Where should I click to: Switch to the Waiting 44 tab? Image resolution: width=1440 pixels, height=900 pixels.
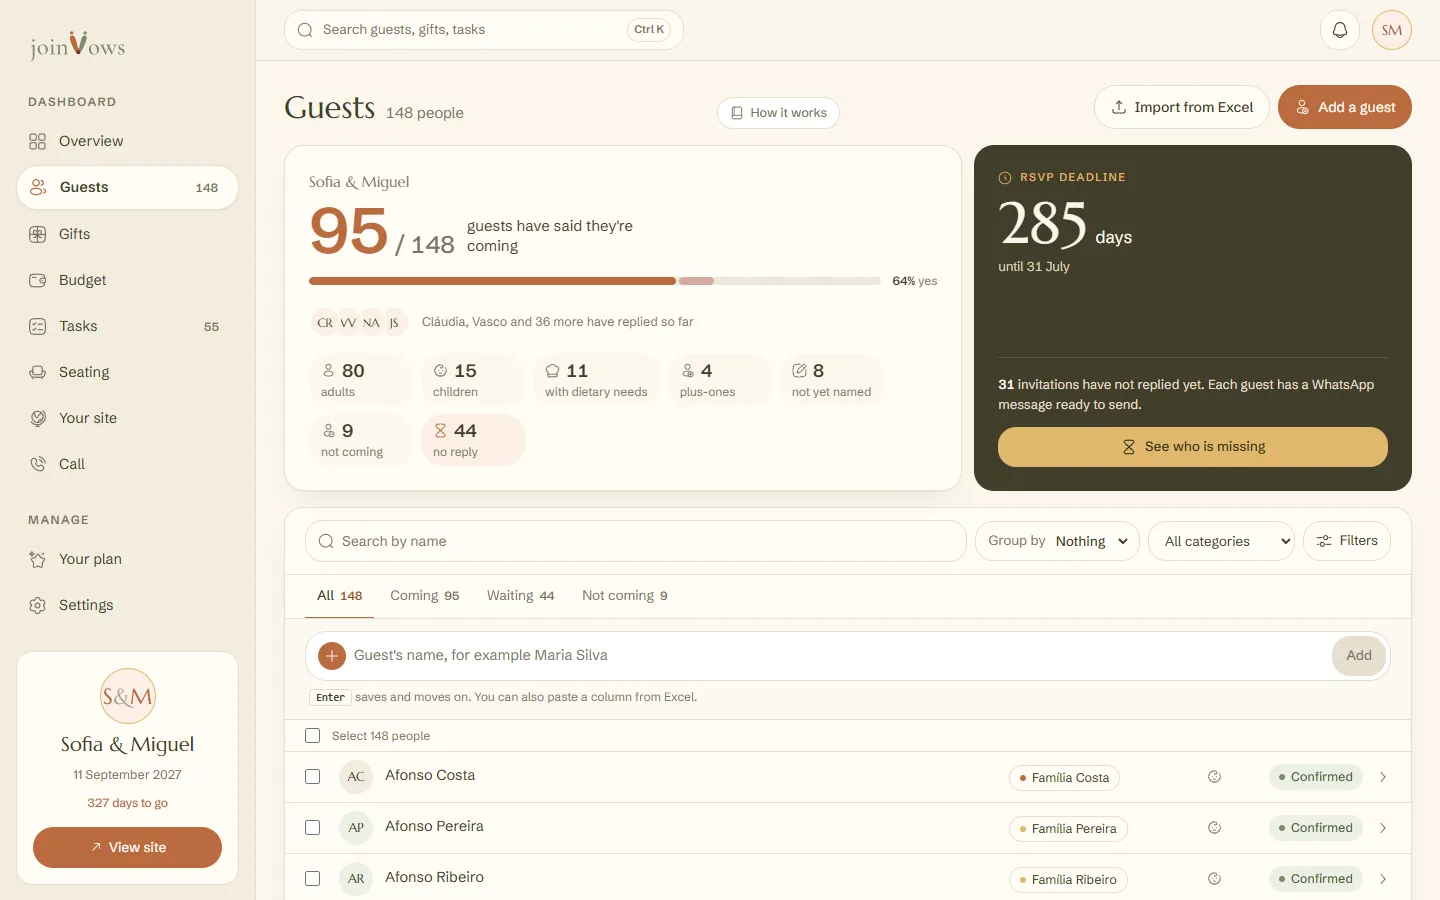[x=520, y=596]
